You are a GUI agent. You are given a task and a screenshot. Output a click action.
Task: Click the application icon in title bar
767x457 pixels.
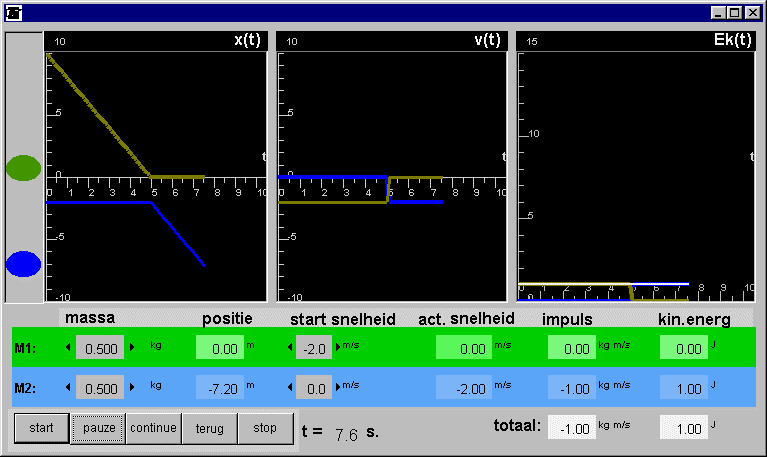tap(14, 13)
